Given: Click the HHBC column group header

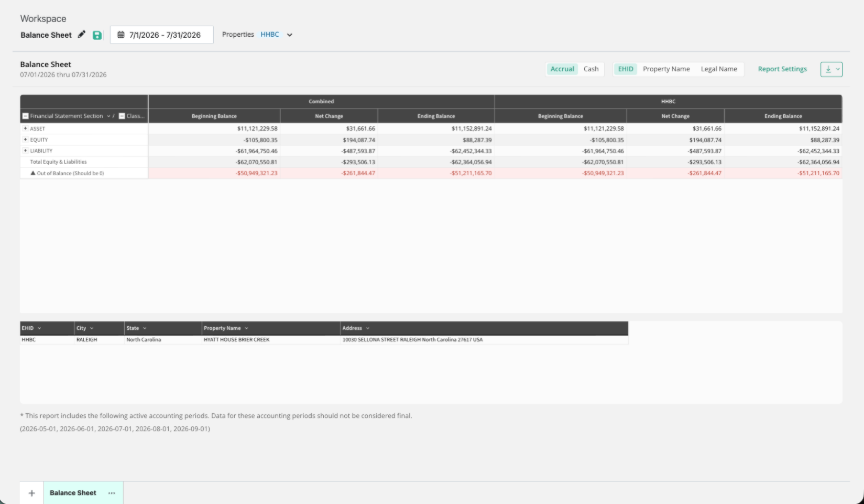Looking at the screenshot, I should pyautogui.click(x=668, y=101).
